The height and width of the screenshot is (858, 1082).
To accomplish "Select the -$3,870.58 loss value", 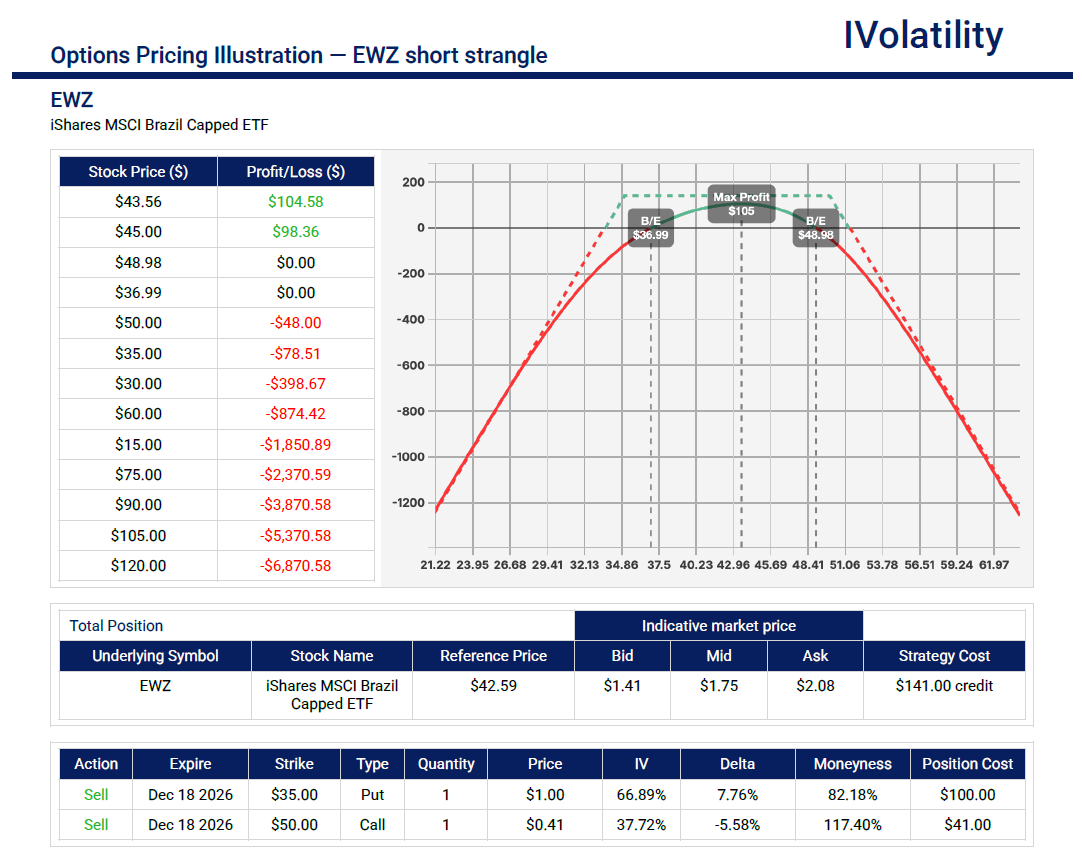I will [x=295, y=505].
